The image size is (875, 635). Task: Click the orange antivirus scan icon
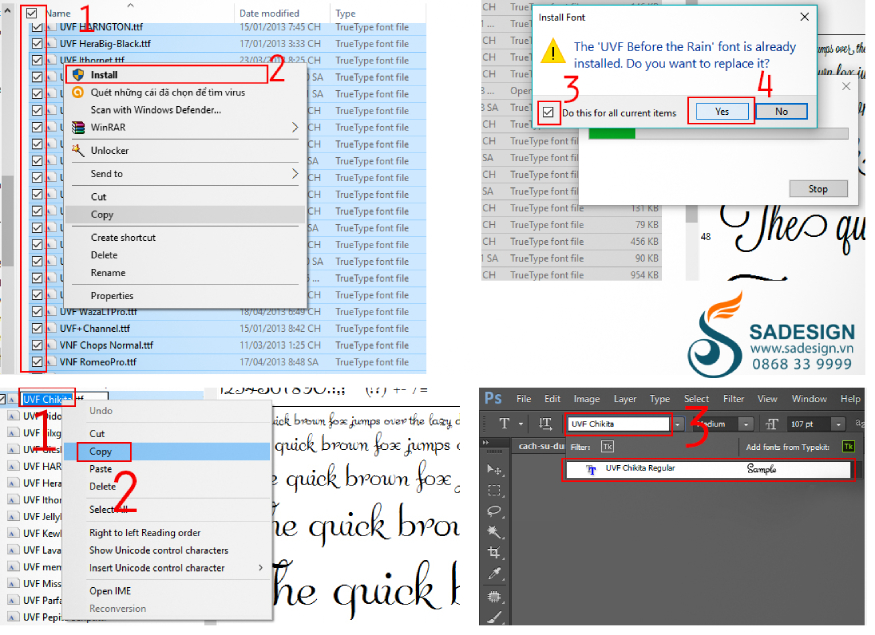[x=79, y=93]
